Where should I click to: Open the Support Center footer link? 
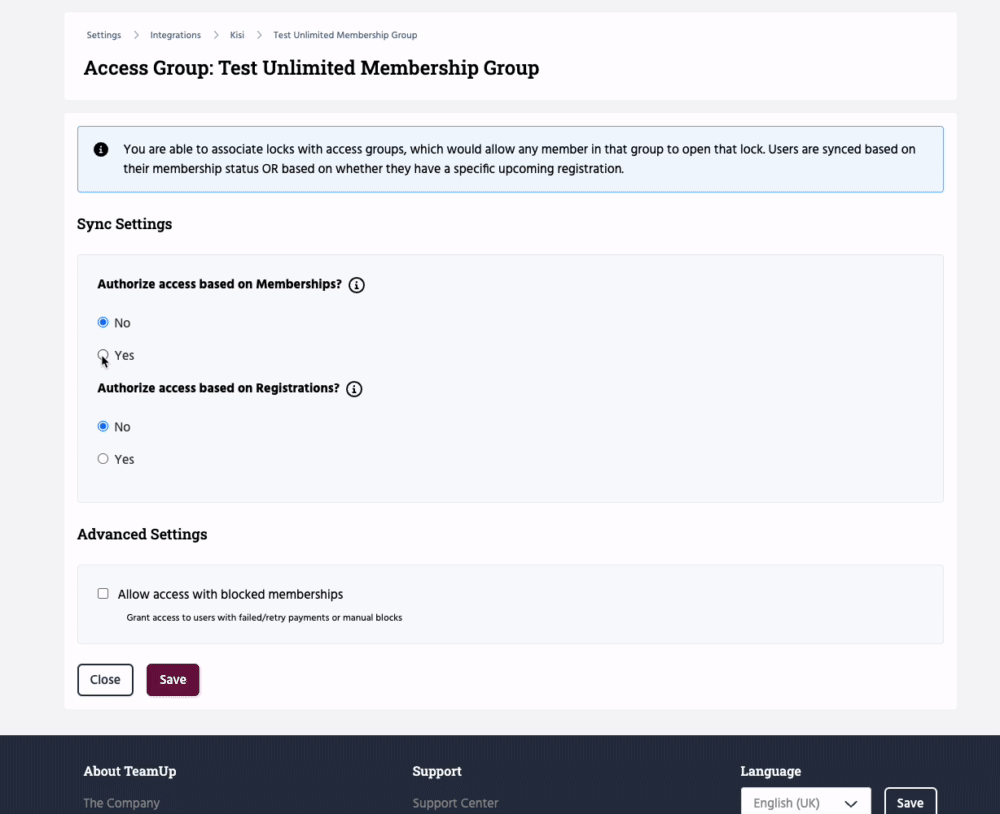pyautogui.click(x=455, y=803)
